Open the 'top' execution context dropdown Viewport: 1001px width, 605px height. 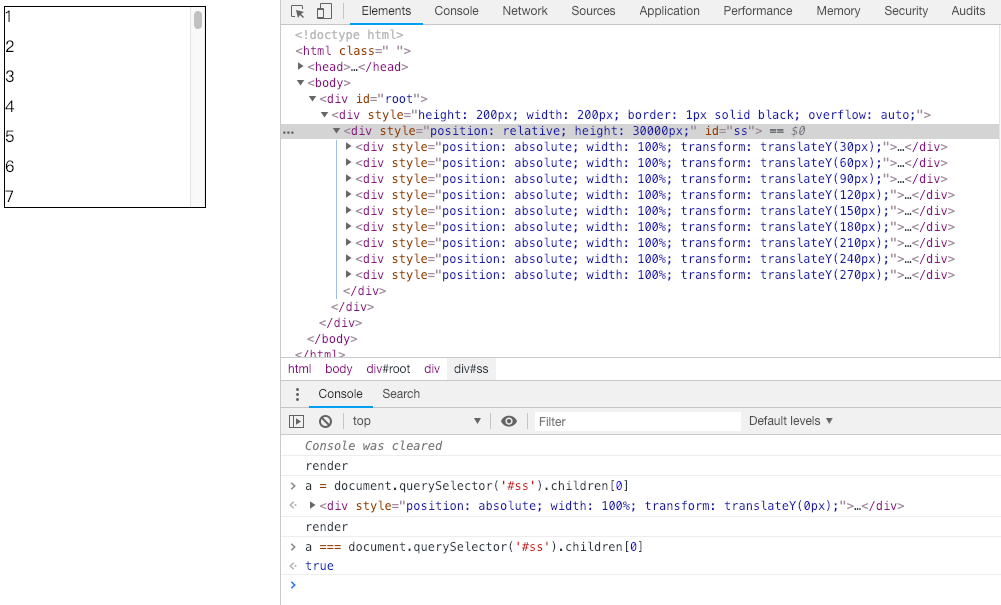click(x=416, y=421)
